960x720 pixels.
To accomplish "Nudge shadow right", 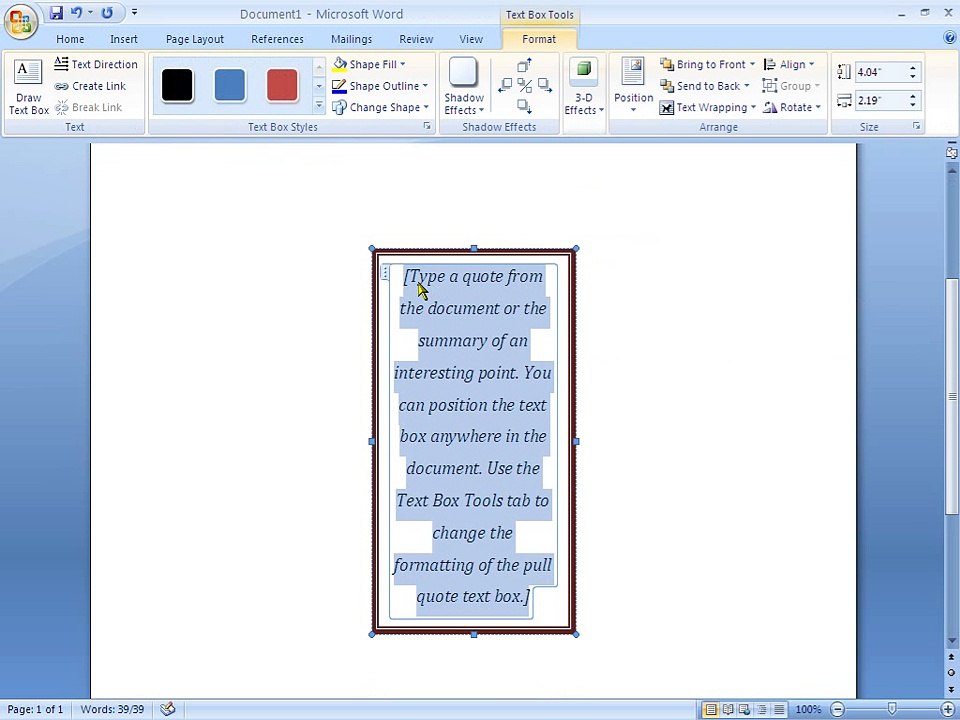I will coord(544,85).
